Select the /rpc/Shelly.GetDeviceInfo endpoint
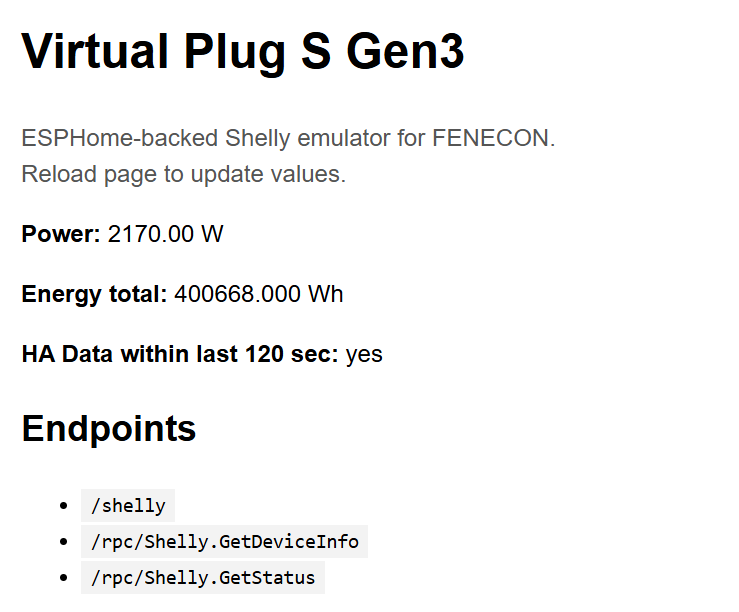 click(x=224, y=542)
